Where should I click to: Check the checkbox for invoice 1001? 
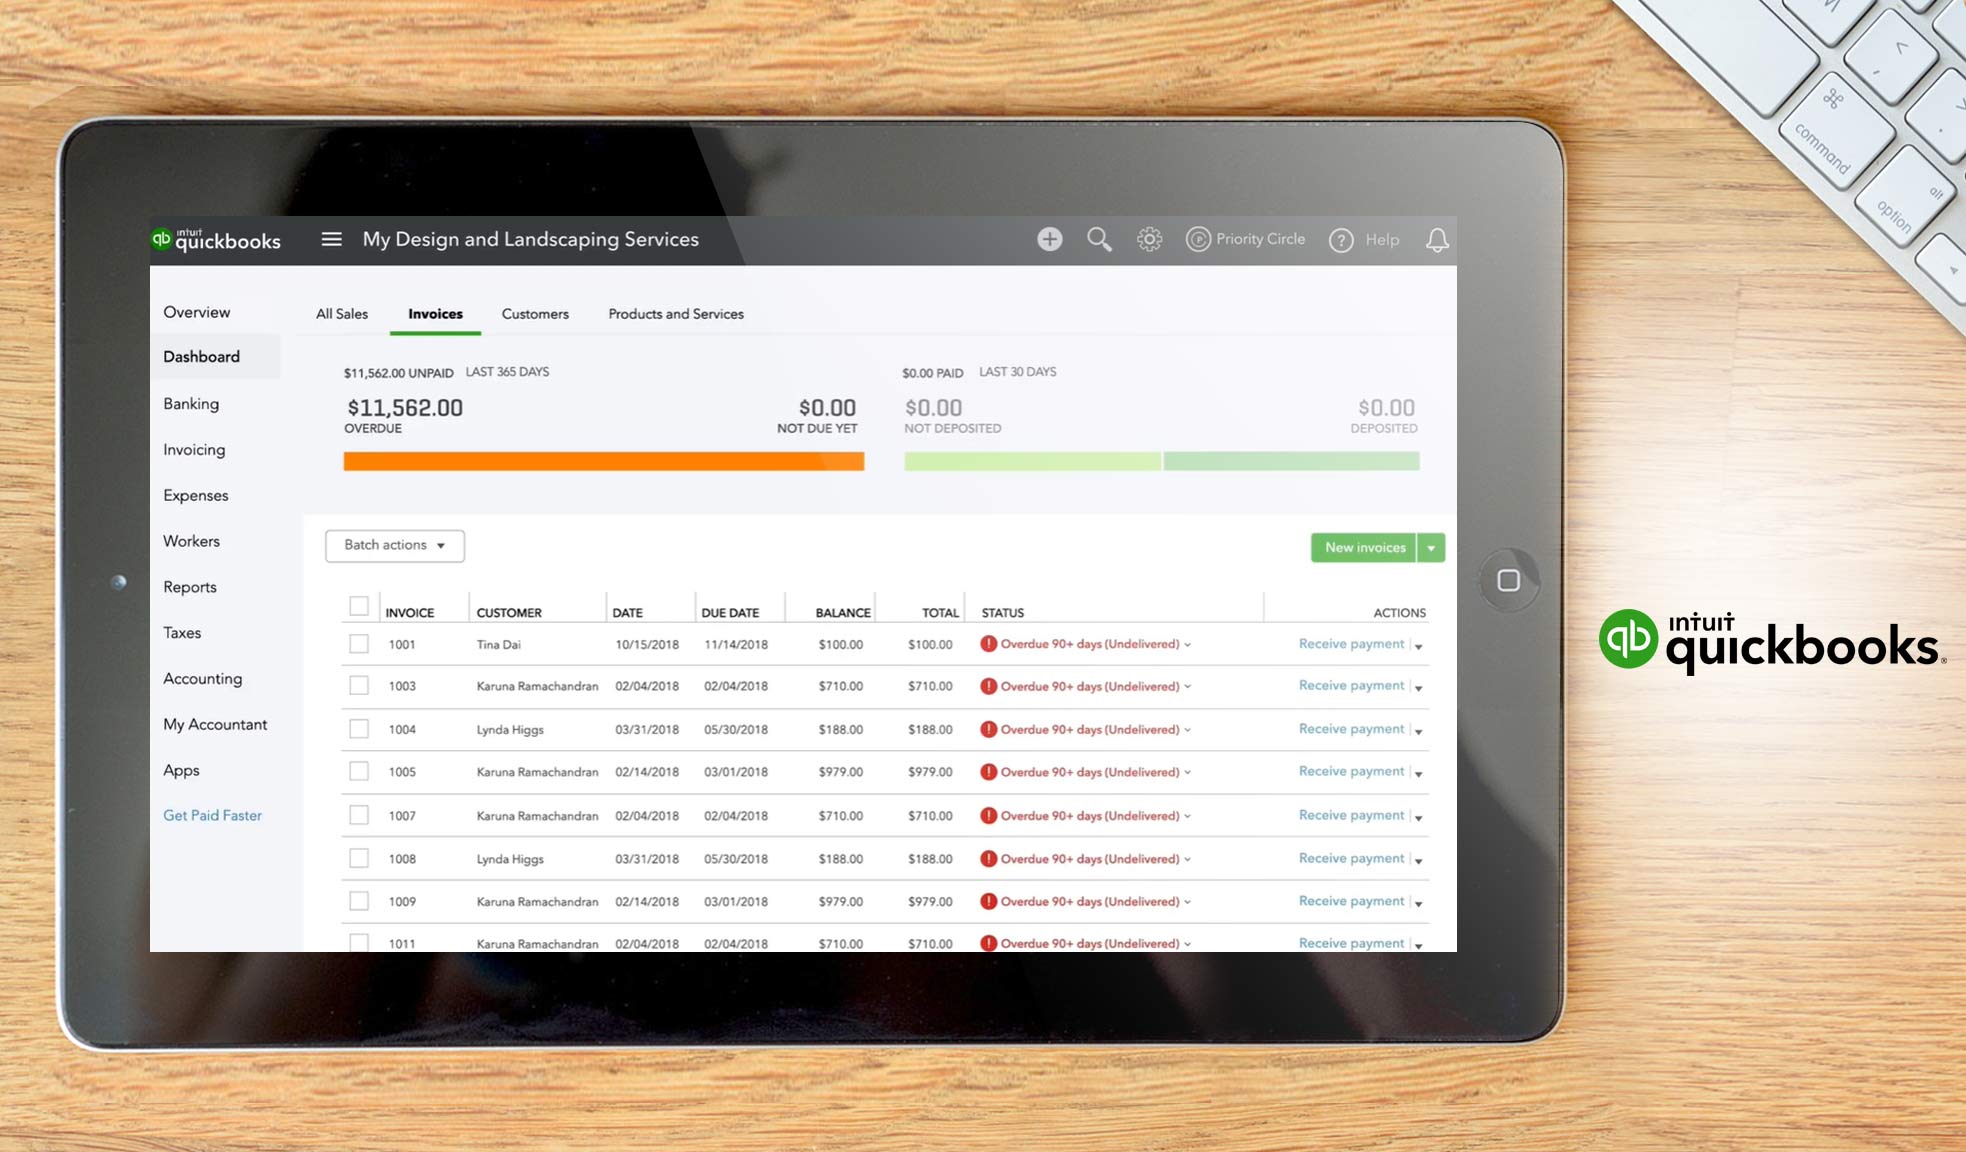360,644
